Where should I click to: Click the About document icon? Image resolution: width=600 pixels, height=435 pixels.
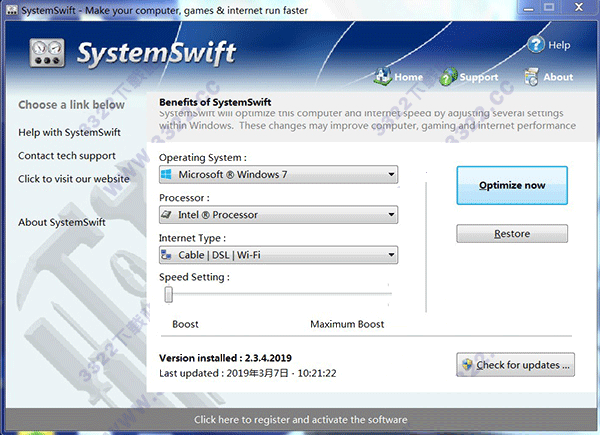click(x=531, y=77)
